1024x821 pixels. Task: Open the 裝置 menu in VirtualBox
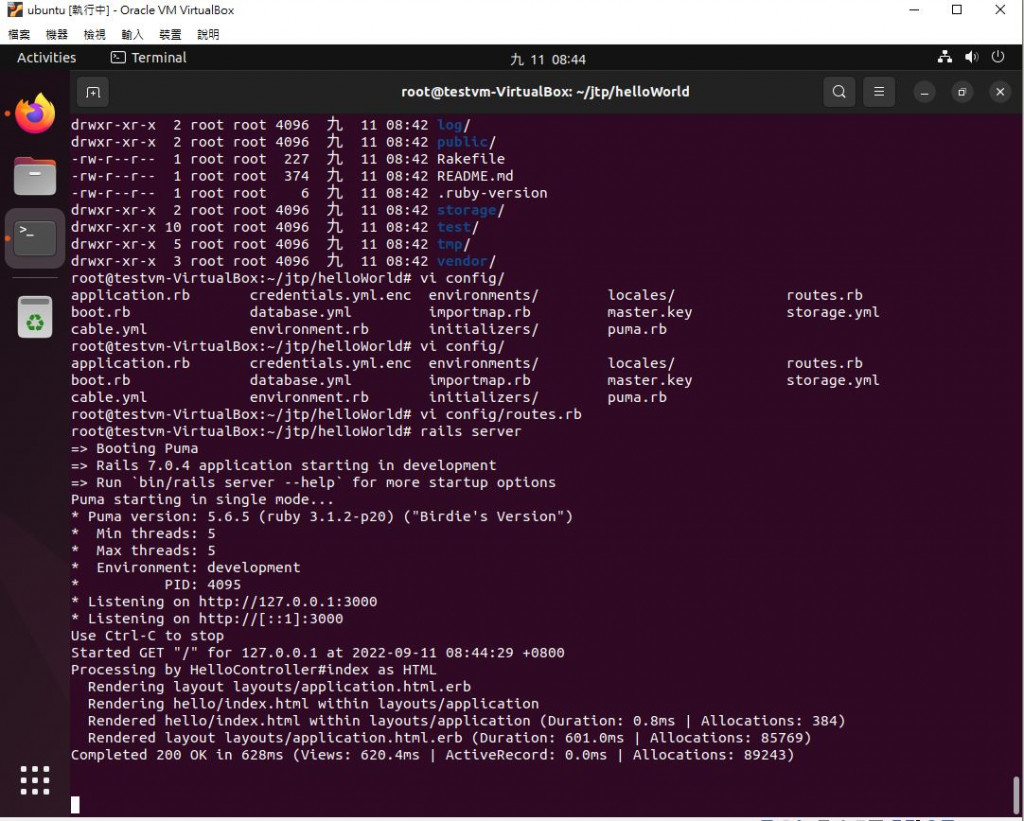[x=170, y=35]
